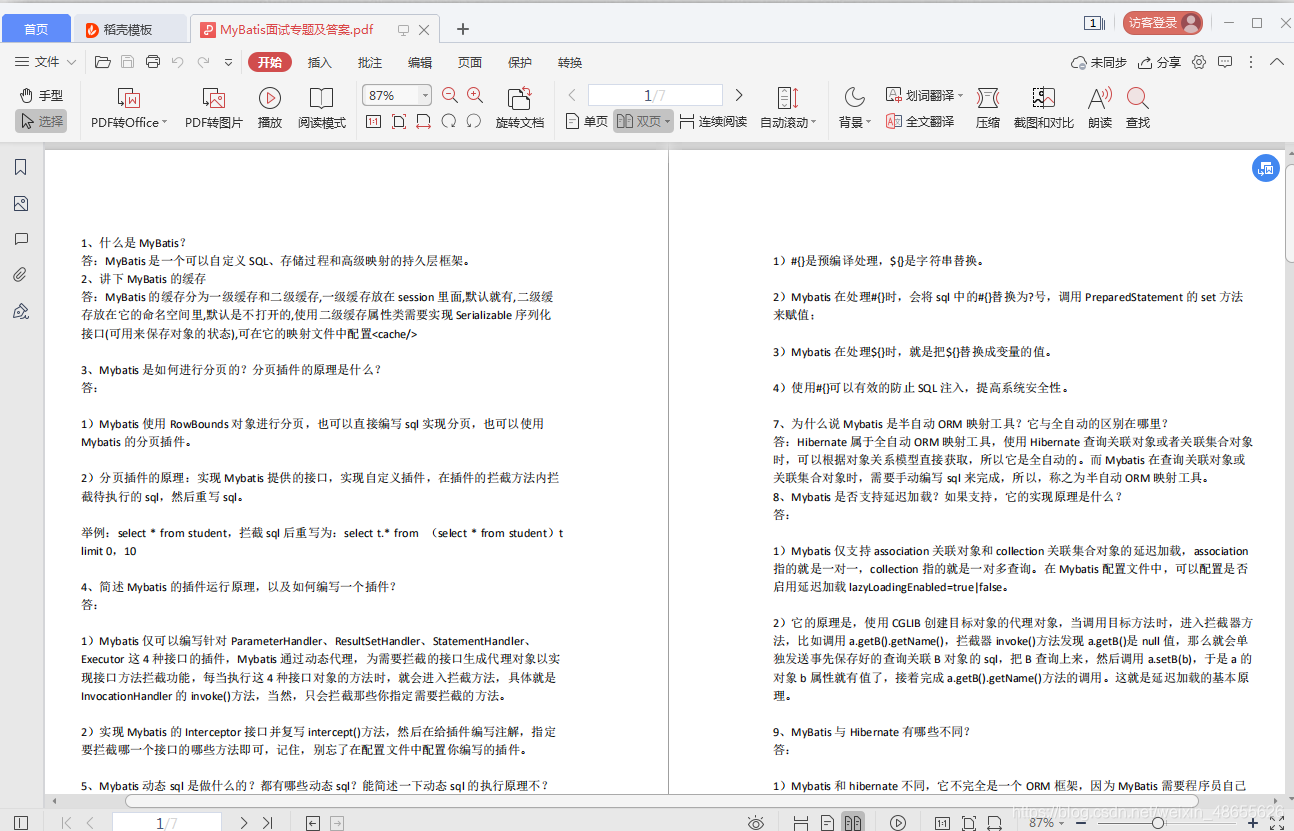Open bookmarks panel in left sidebar
This screenshot has width=1294, height=831.
coord(21,167)
